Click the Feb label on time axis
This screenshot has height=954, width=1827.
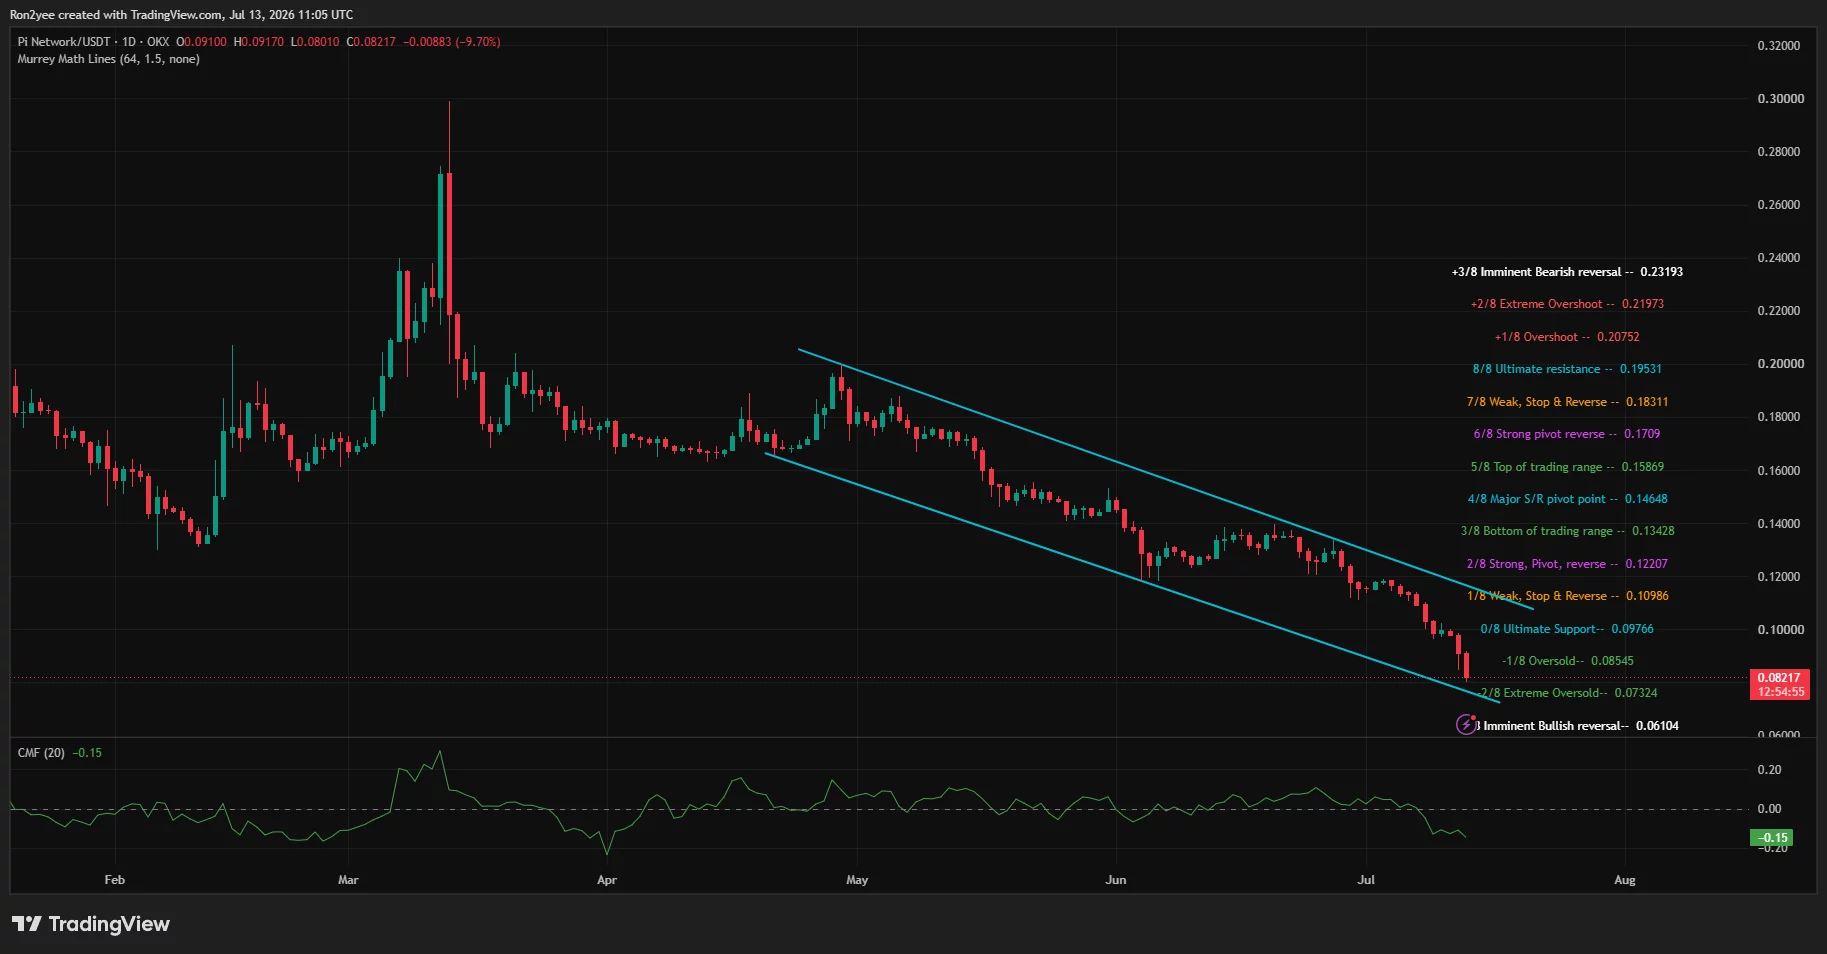point(115,880)
